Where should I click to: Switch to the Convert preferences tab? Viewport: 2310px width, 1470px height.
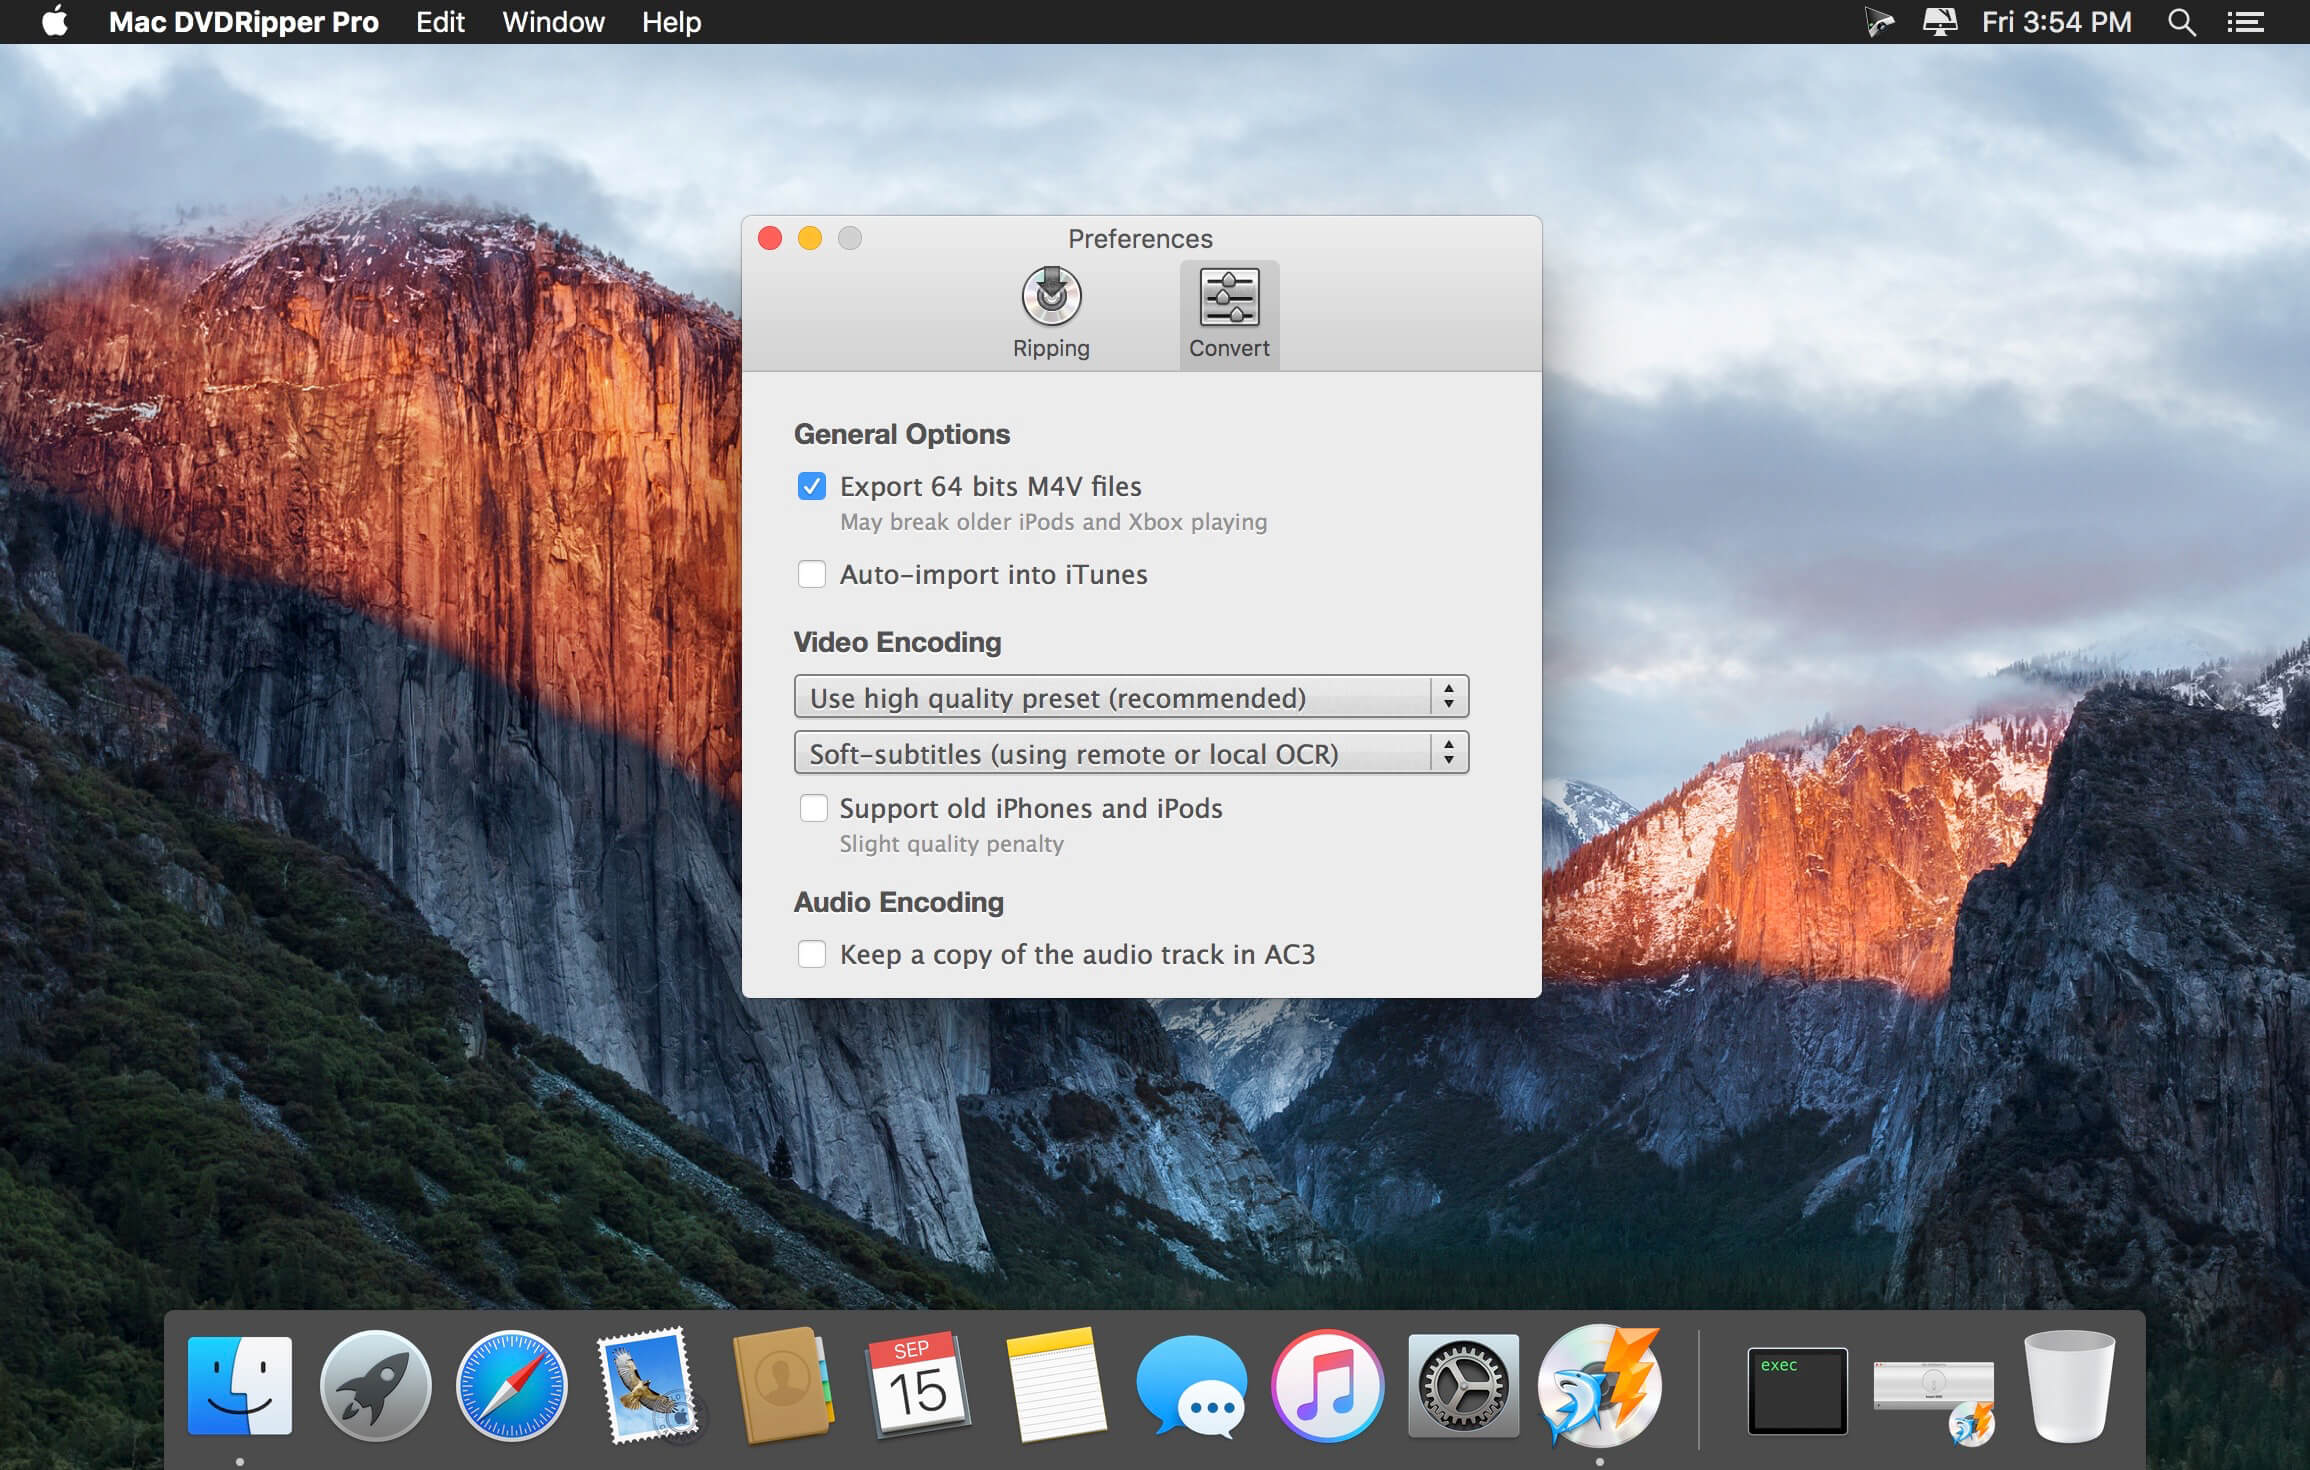pyautogui.click(x=1227, y=312)
